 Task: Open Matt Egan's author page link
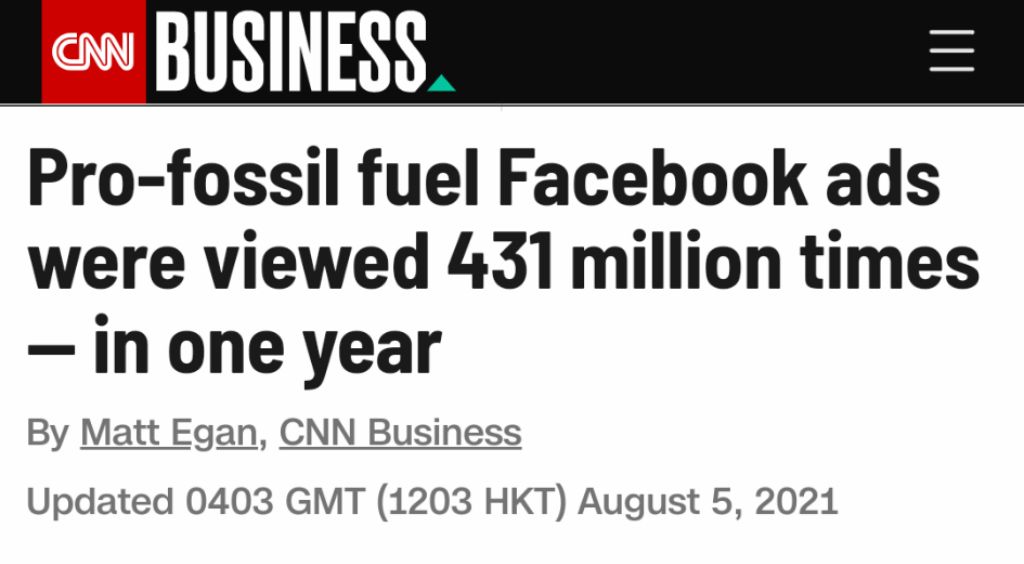(x=168, y=433)
